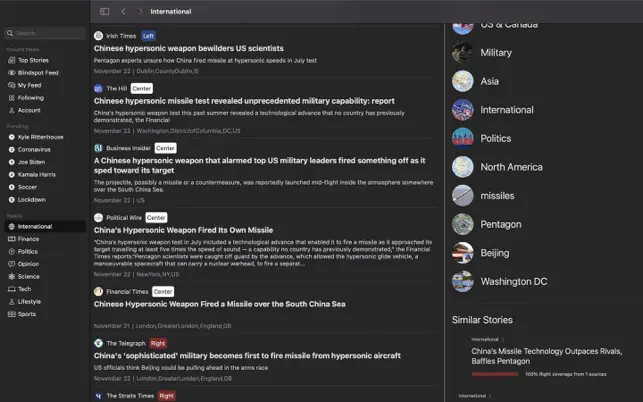Screen dimensions: 643x402
Task: Go forward with the right chevron
Action: (140, 11)
